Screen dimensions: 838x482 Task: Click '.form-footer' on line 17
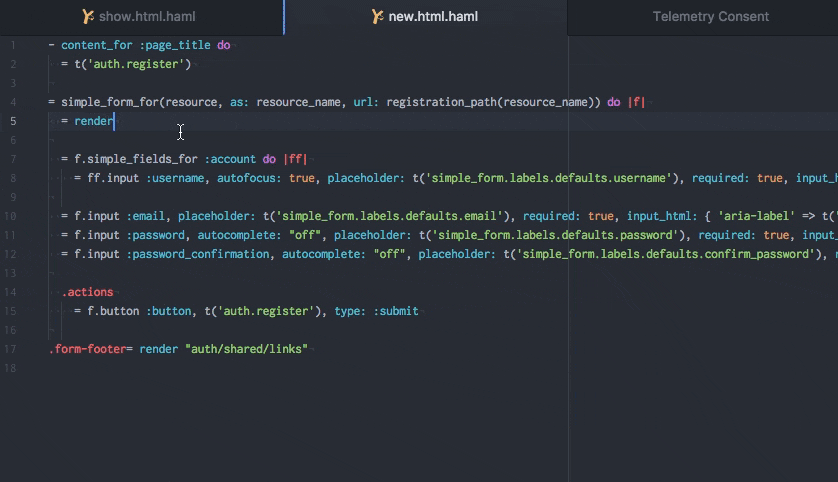pyautogui.click(x=87, y=349)
